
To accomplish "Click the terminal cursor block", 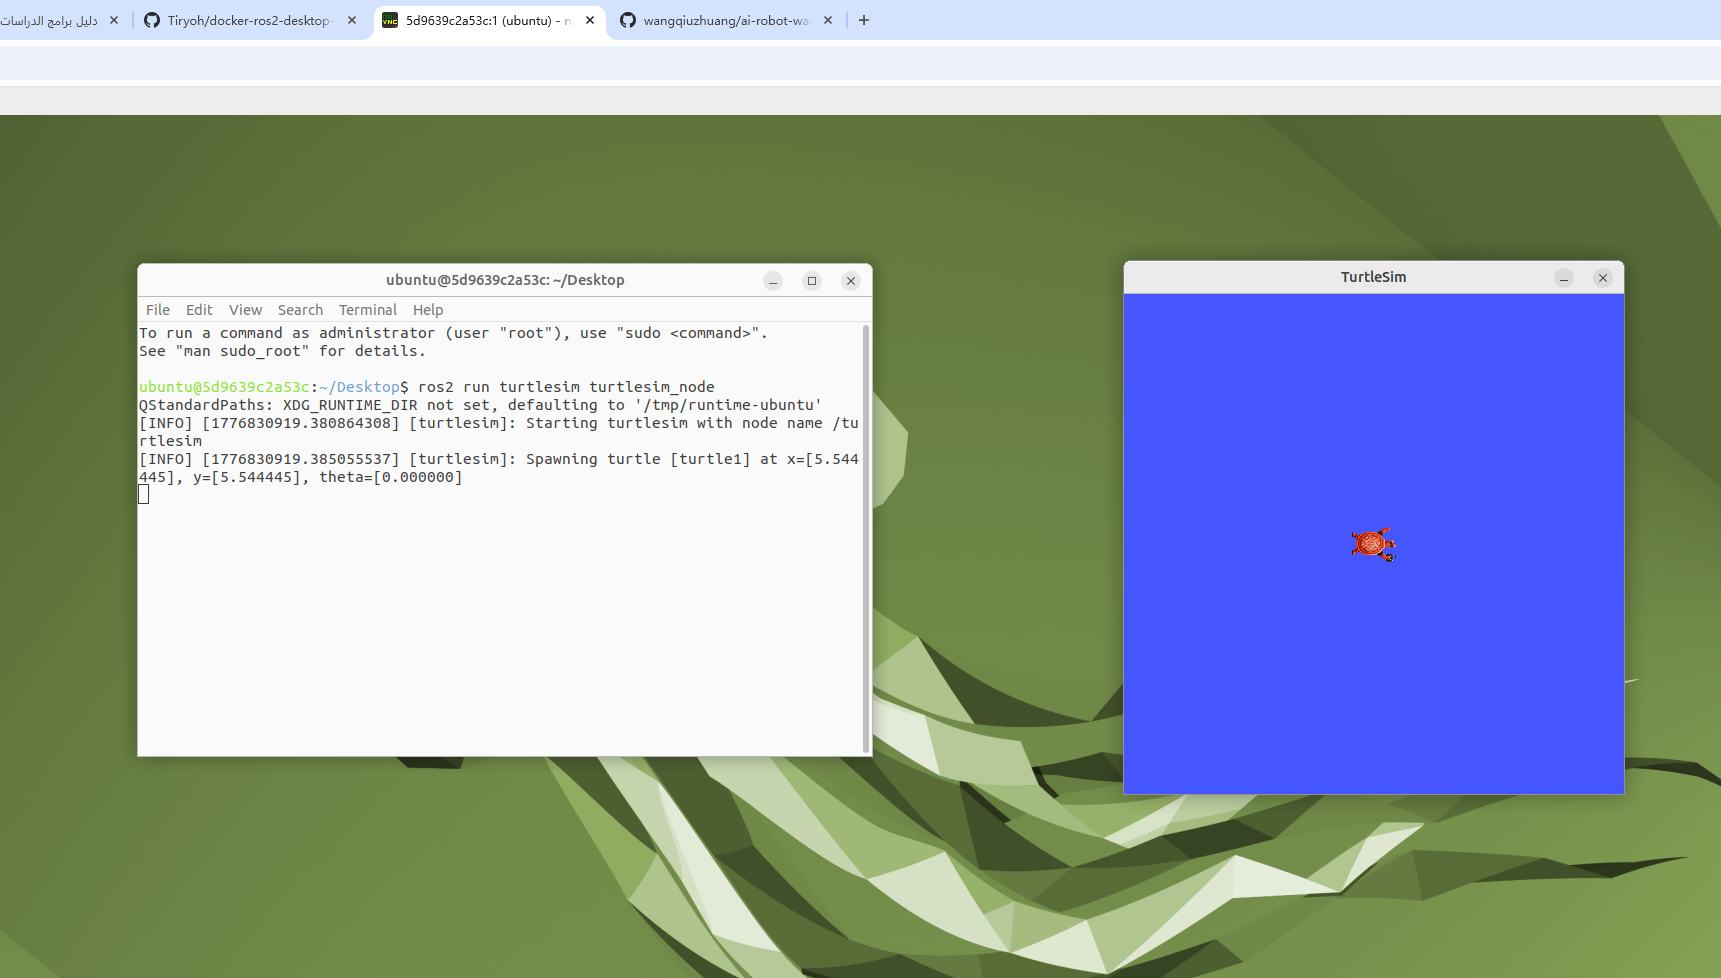I will [144, 494].
